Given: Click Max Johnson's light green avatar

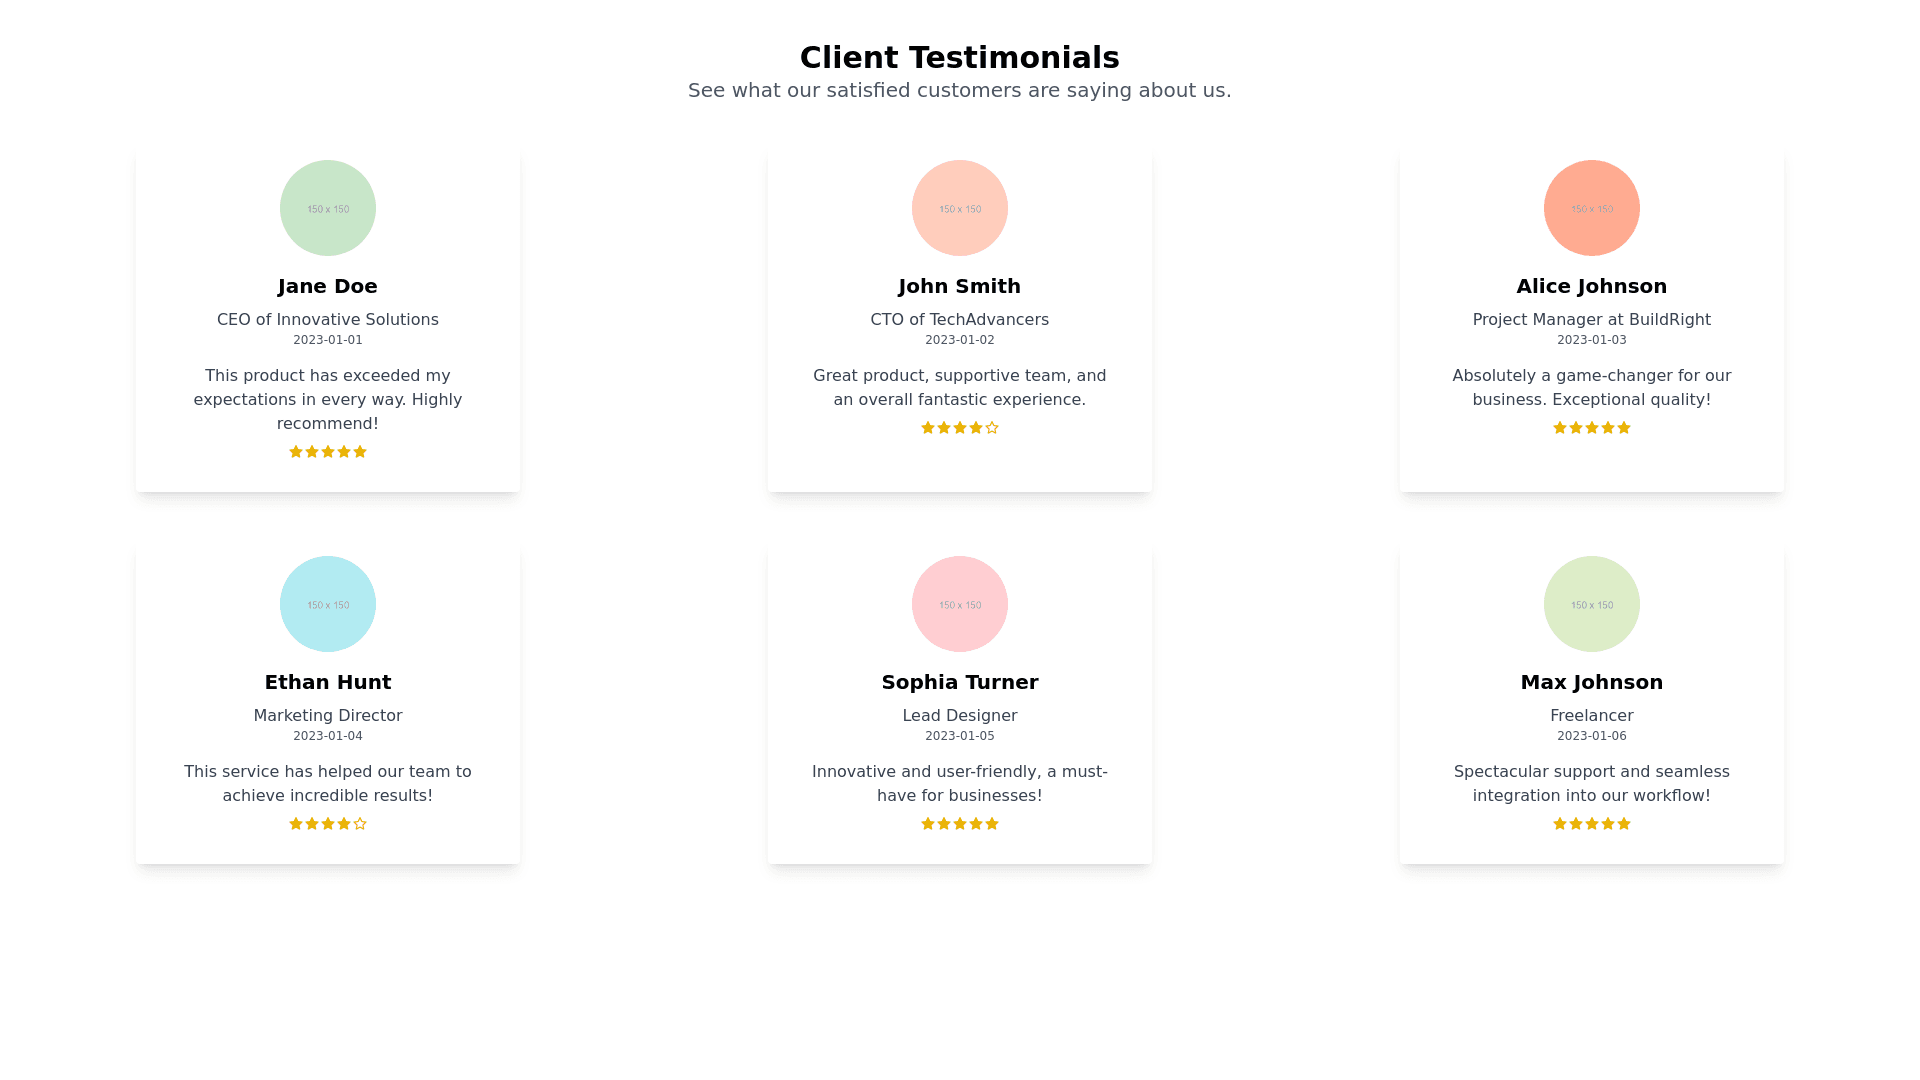Looking at the screenshot, I should [x=1592, y=604].
